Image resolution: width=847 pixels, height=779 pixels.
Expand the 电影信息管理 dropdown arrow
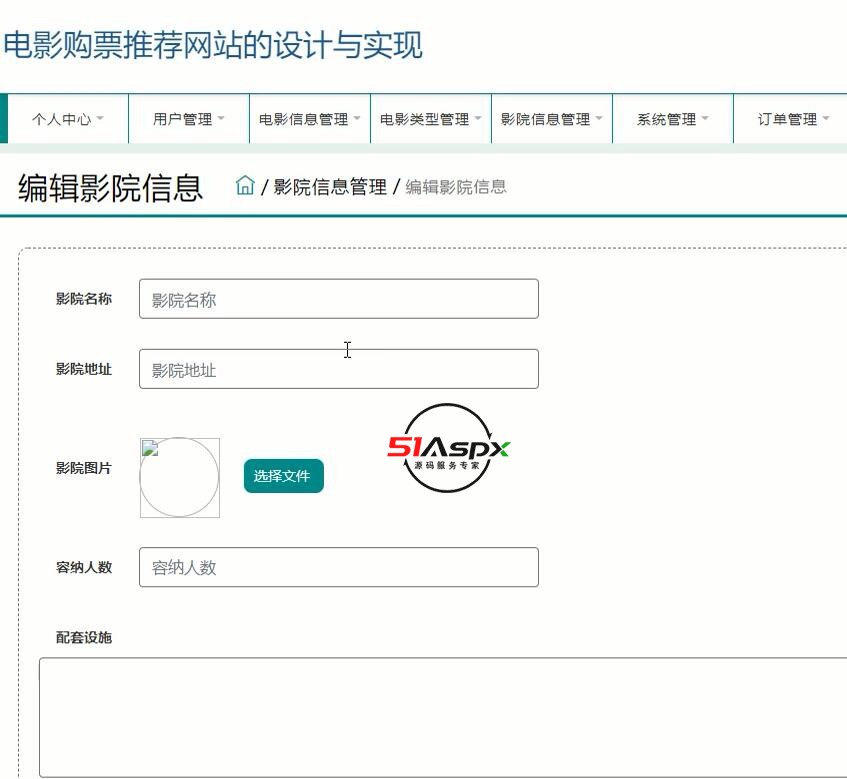pyautogui.click(x=357, y=118)
